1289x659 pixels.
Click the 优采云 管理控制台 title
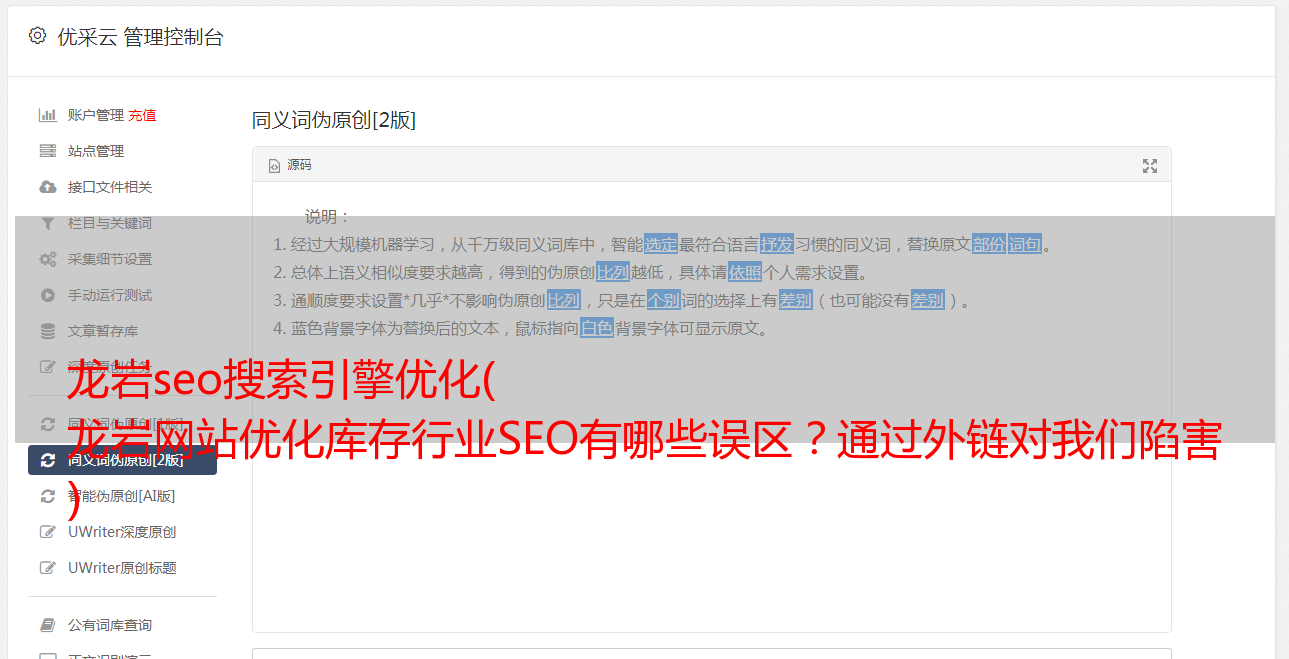(140, 37)
